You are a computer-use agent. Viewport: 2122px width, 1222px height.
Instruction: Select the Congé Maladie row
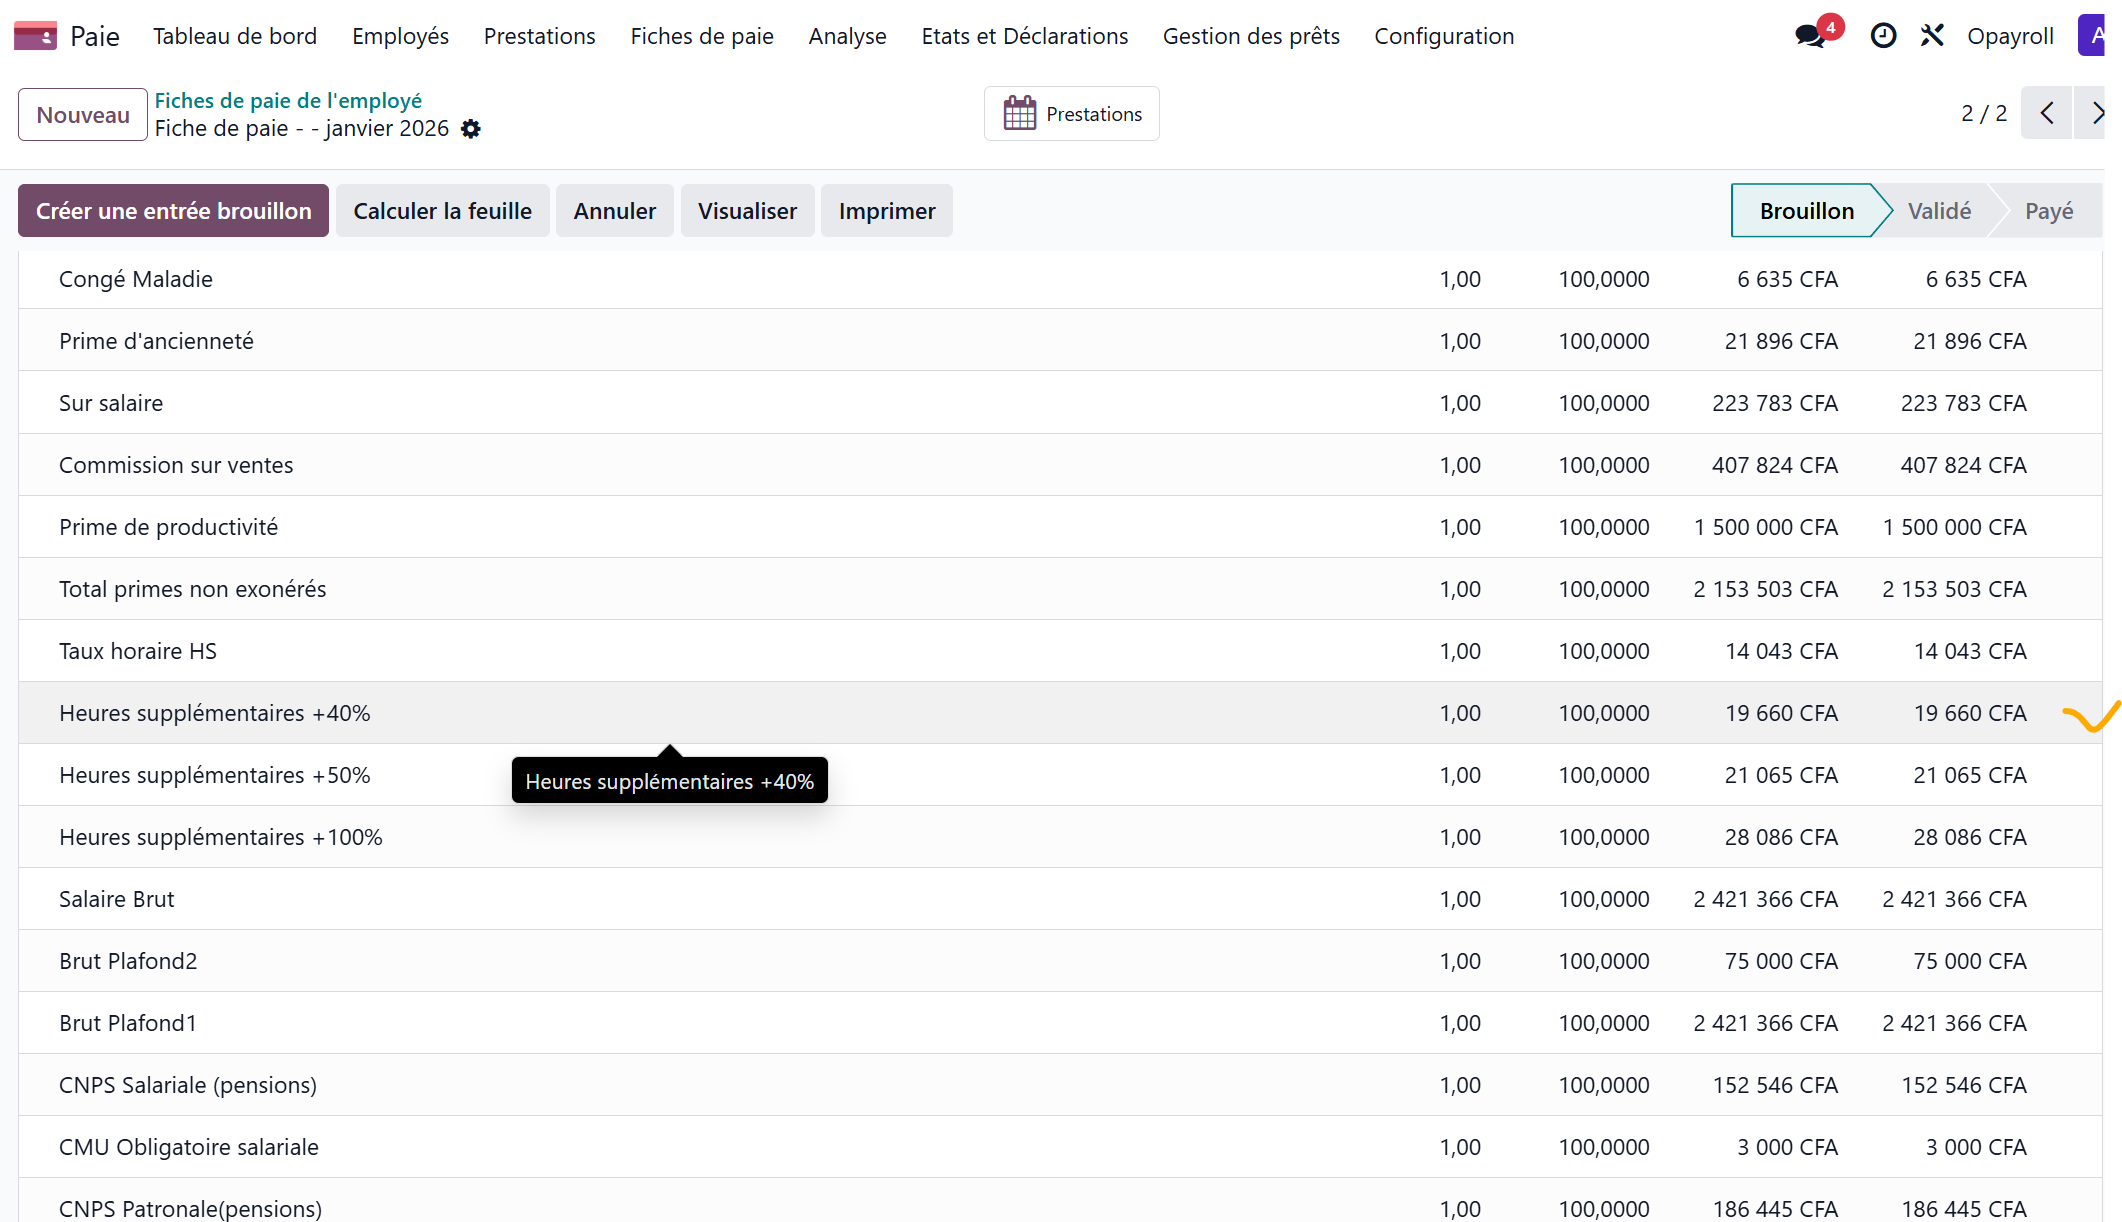[1060, 279]
